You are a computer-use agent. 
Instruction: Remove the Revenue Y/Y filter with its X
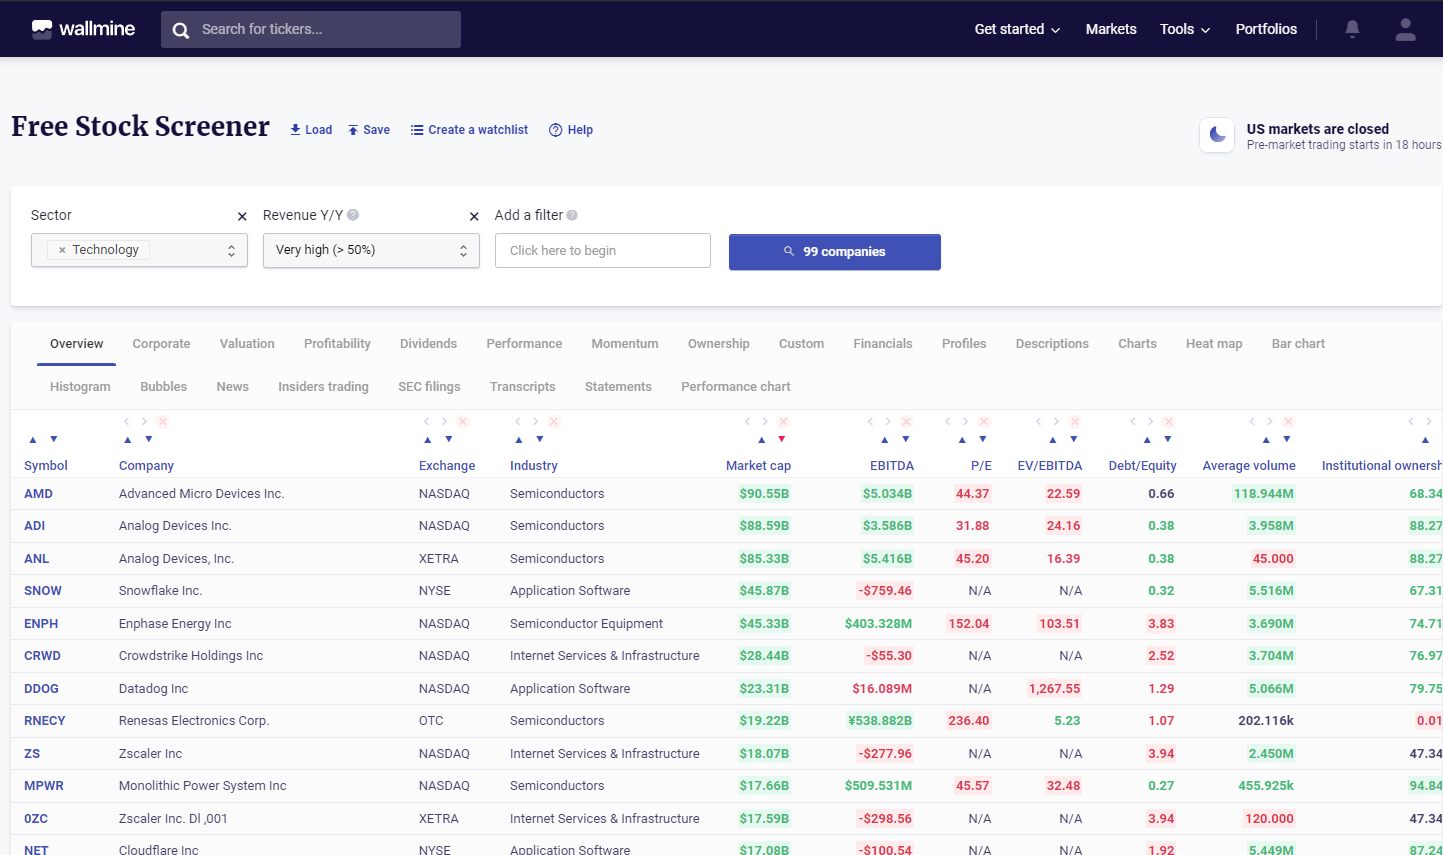point(474,216)
